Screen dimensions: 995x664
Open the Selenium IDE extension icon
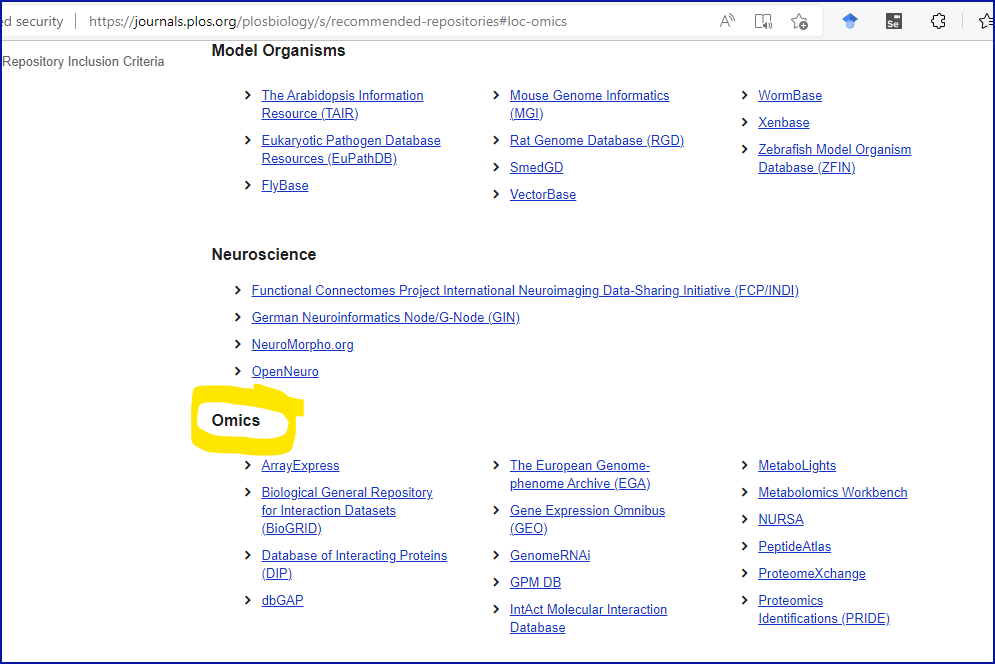pyautogui.click(x=893, y=21)
